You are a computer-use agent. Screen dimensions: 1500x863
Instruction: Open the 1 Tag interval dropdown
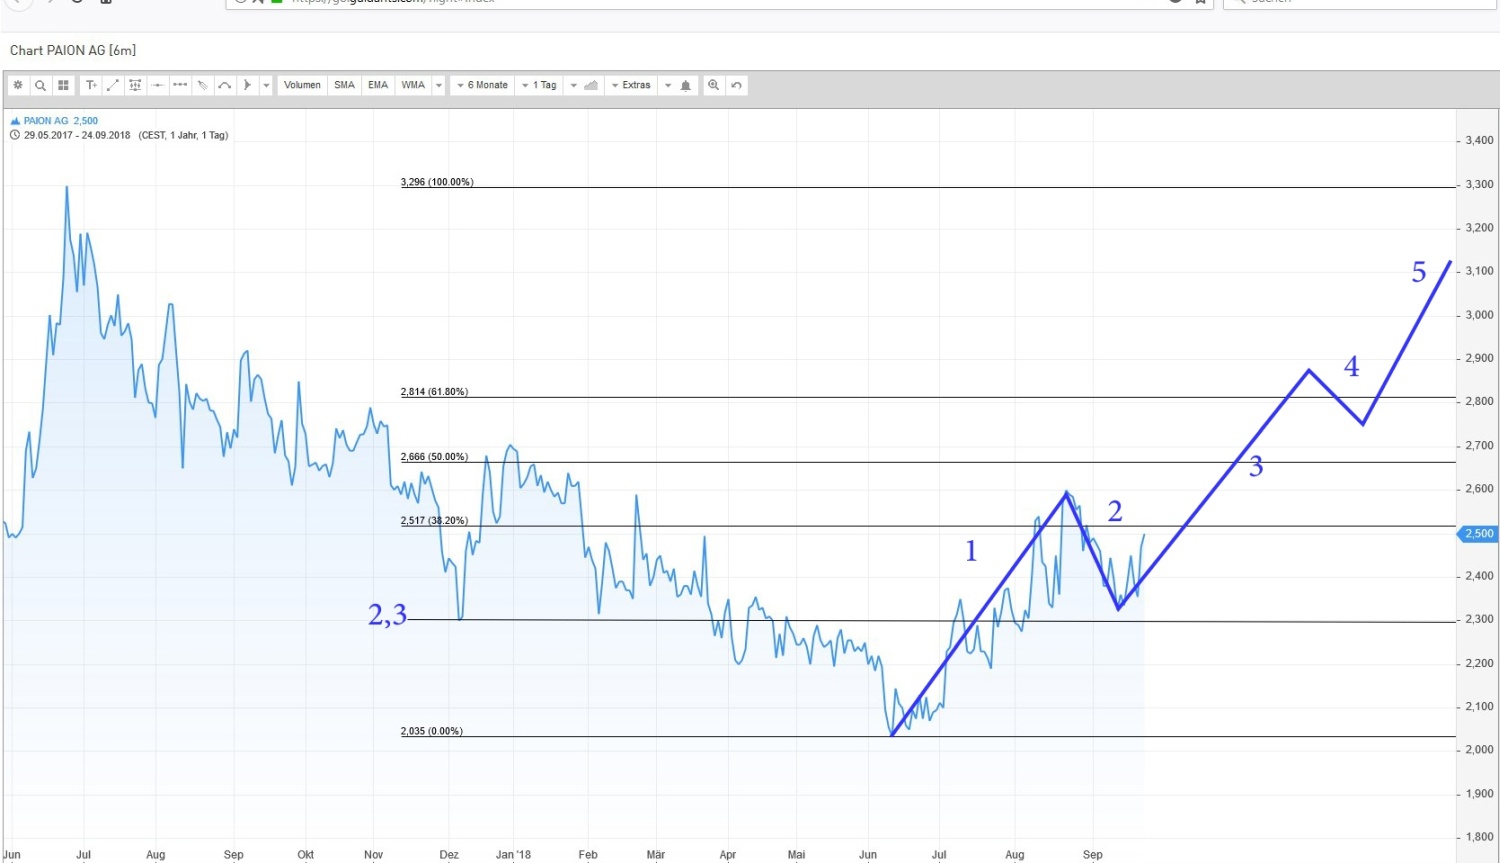tap(540, 85)
